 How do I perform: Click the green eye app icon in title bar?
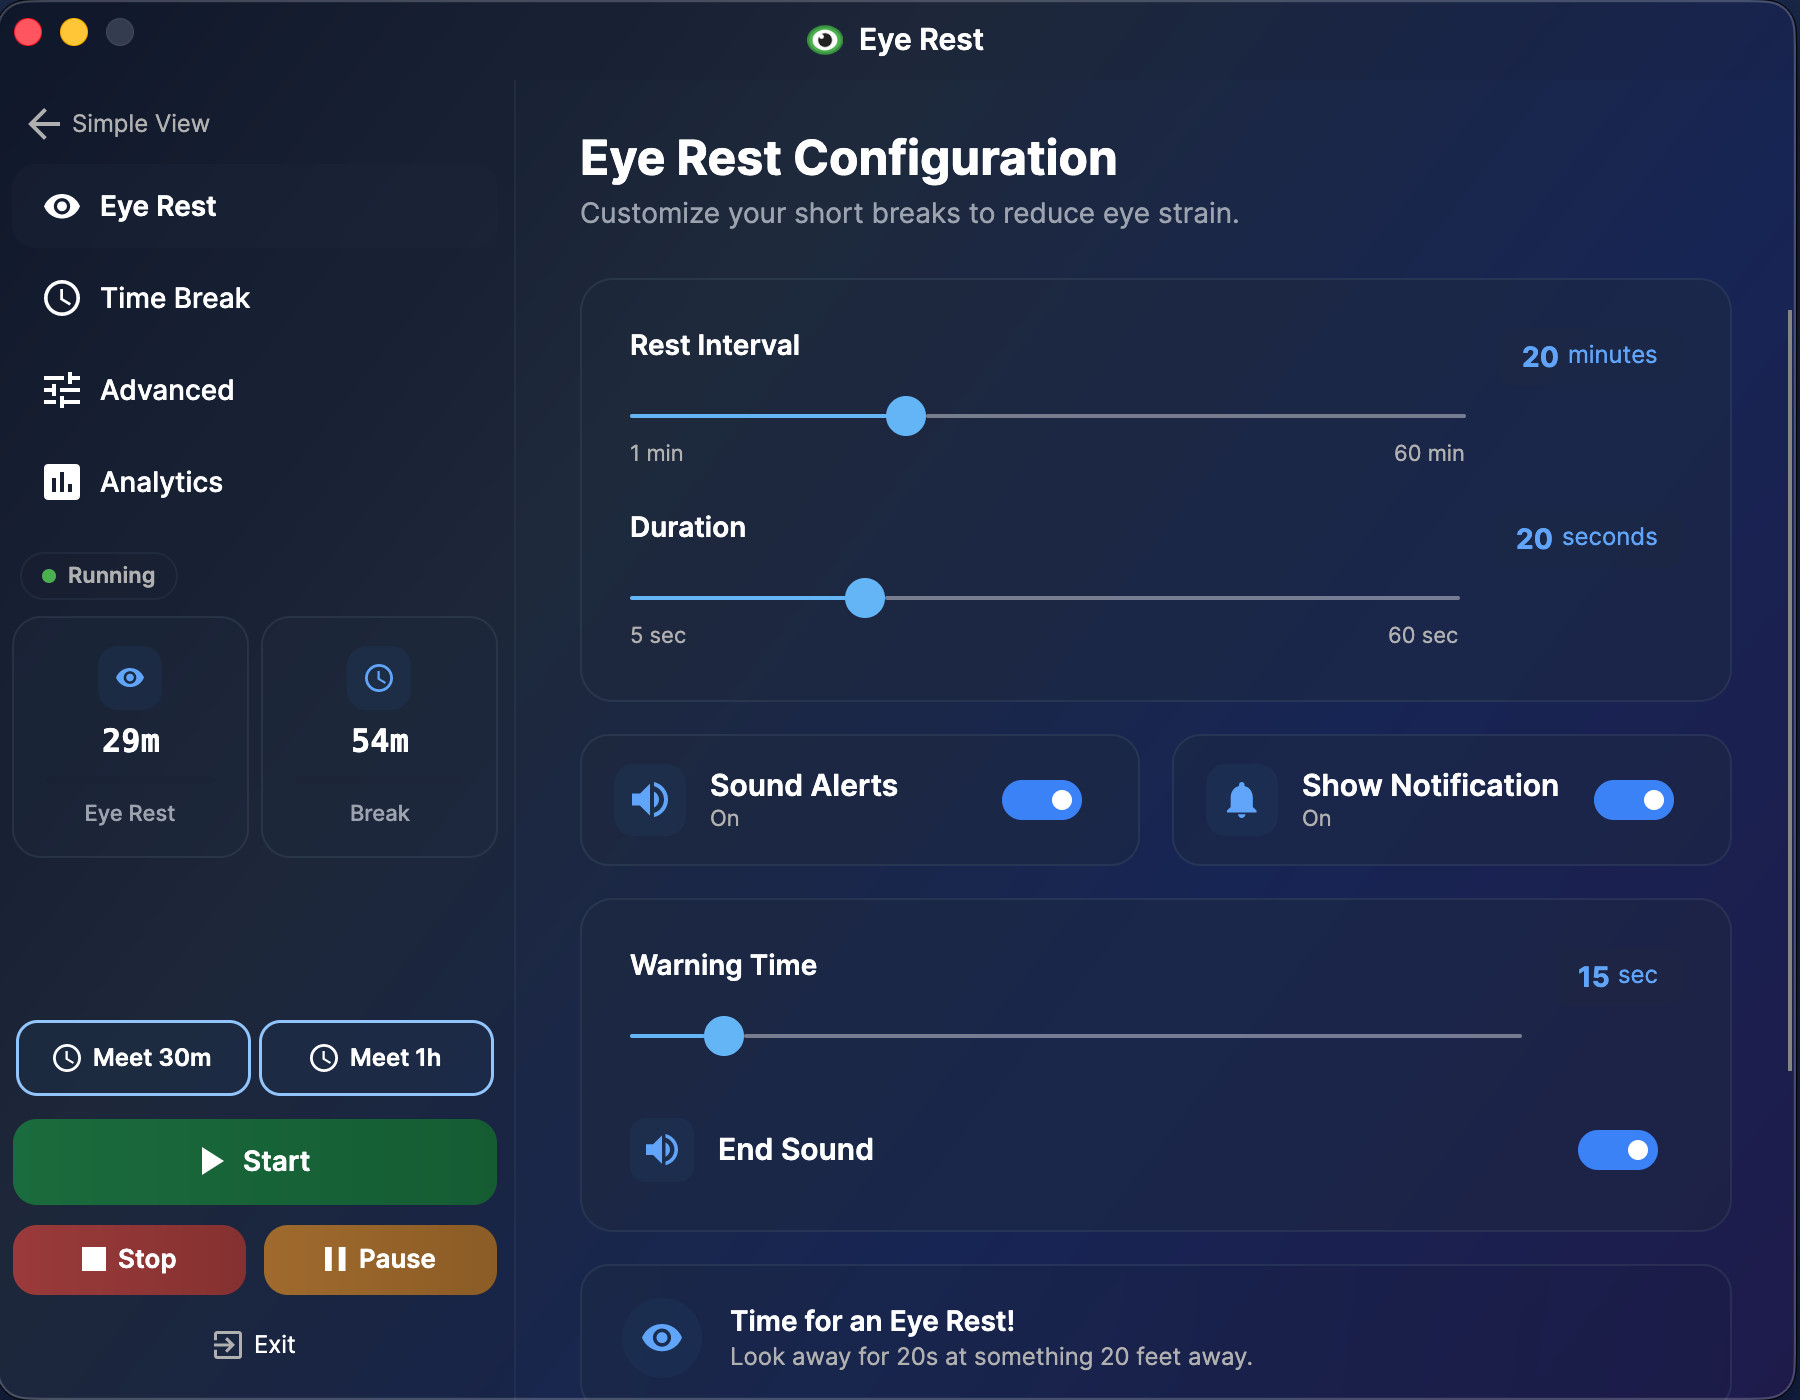point(825,40)
